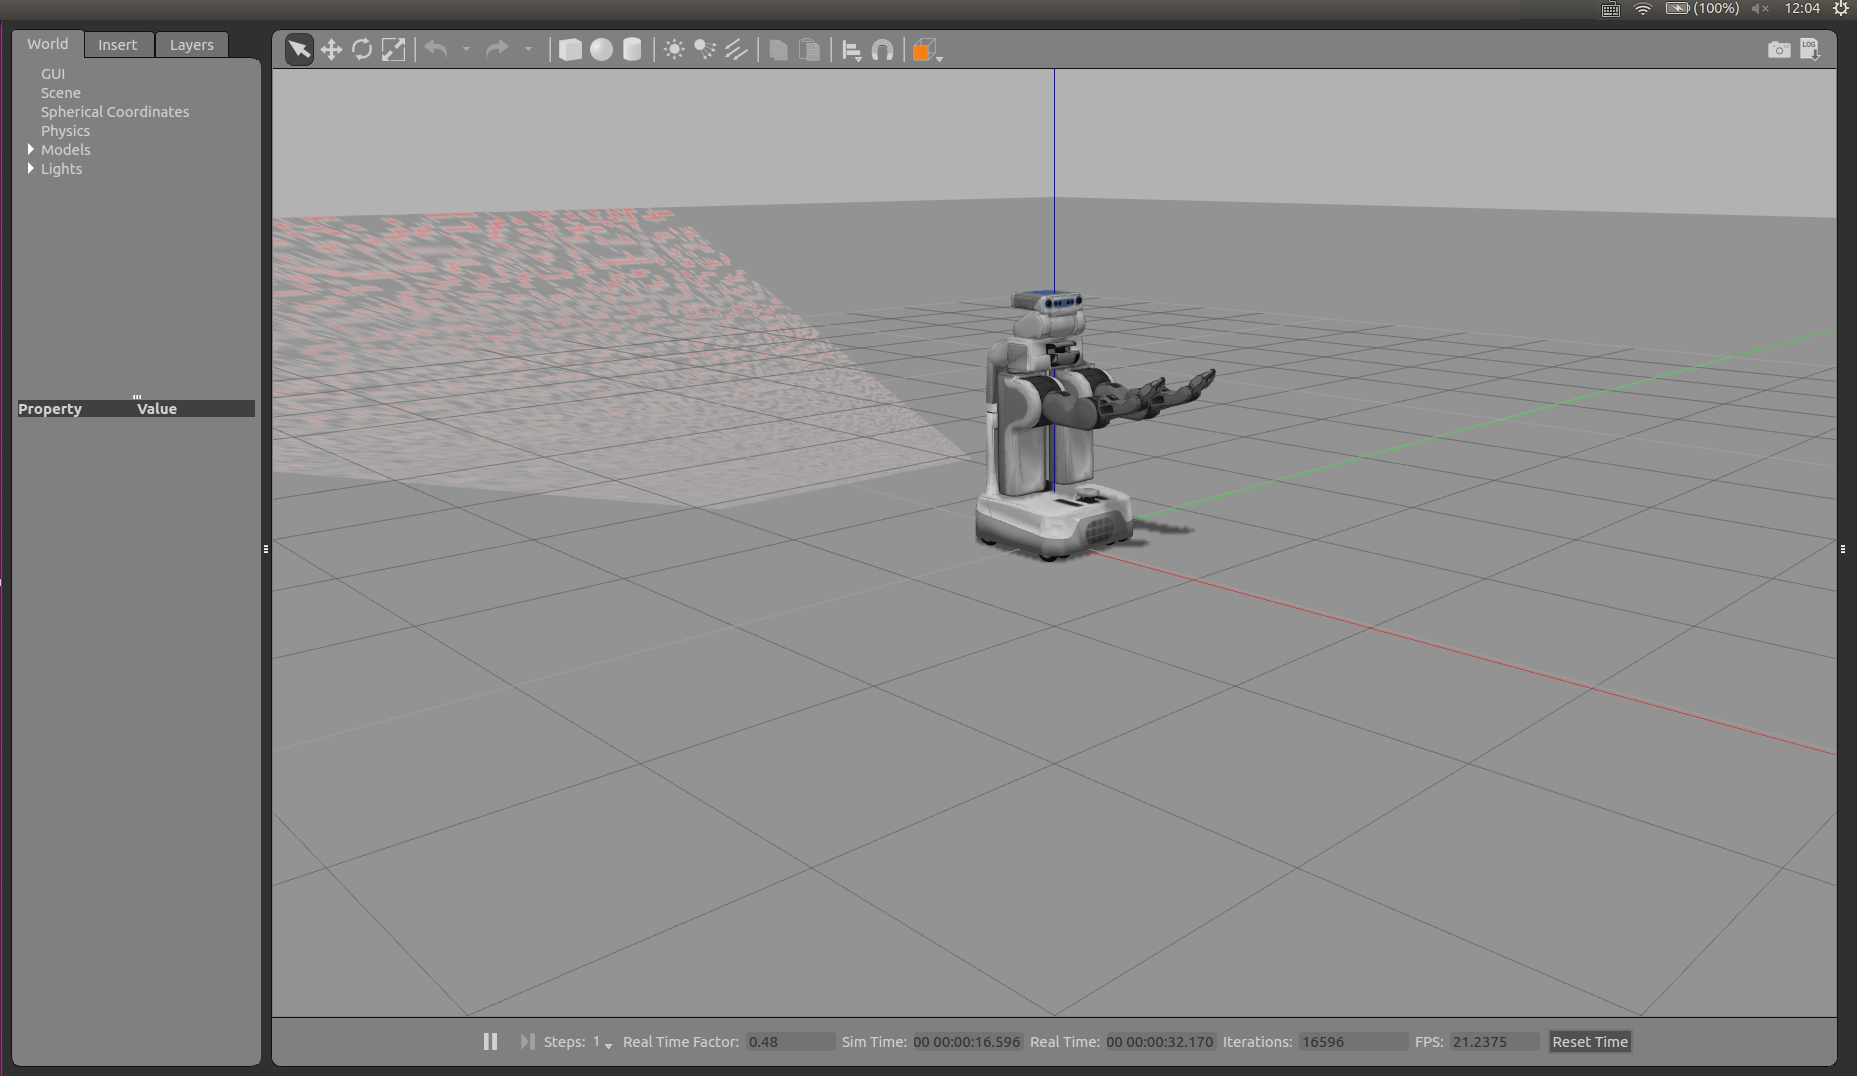Open the undo history dropdown arrow
This screenshot has height=1076, width=1857.
(x=466, y=49)
